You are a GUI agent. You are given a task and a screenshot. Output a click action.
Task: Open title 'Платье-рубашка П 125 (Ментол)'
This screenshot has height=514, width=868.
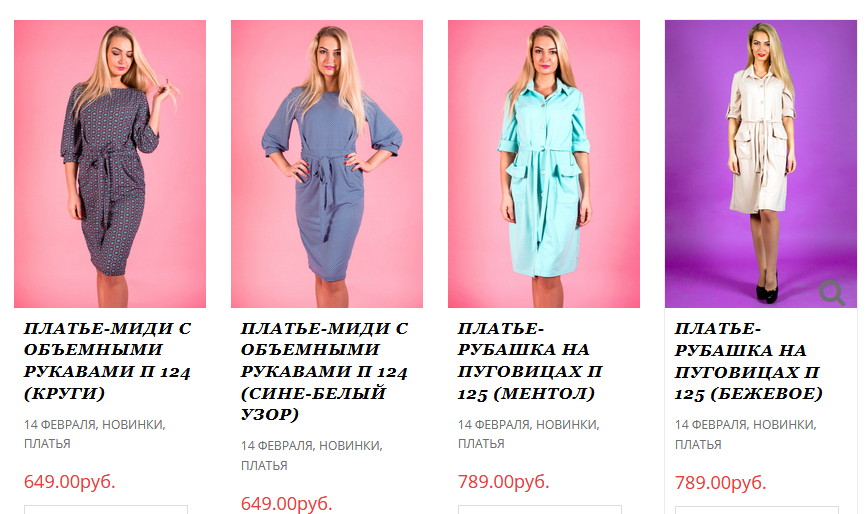[530, 361]
